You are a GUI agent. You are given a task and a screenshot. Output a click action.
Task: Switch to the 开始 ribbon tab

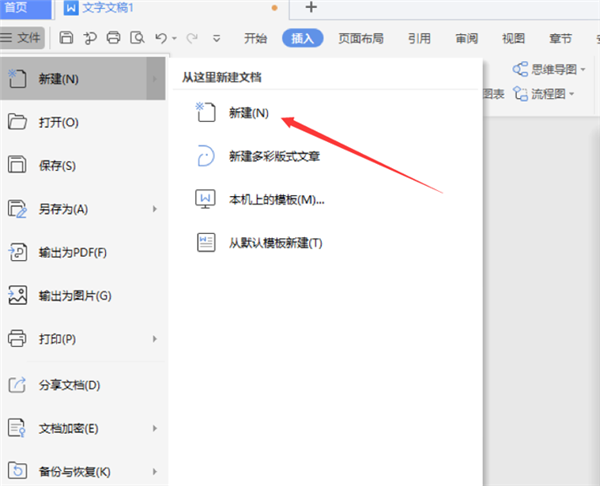pos(256,39)
